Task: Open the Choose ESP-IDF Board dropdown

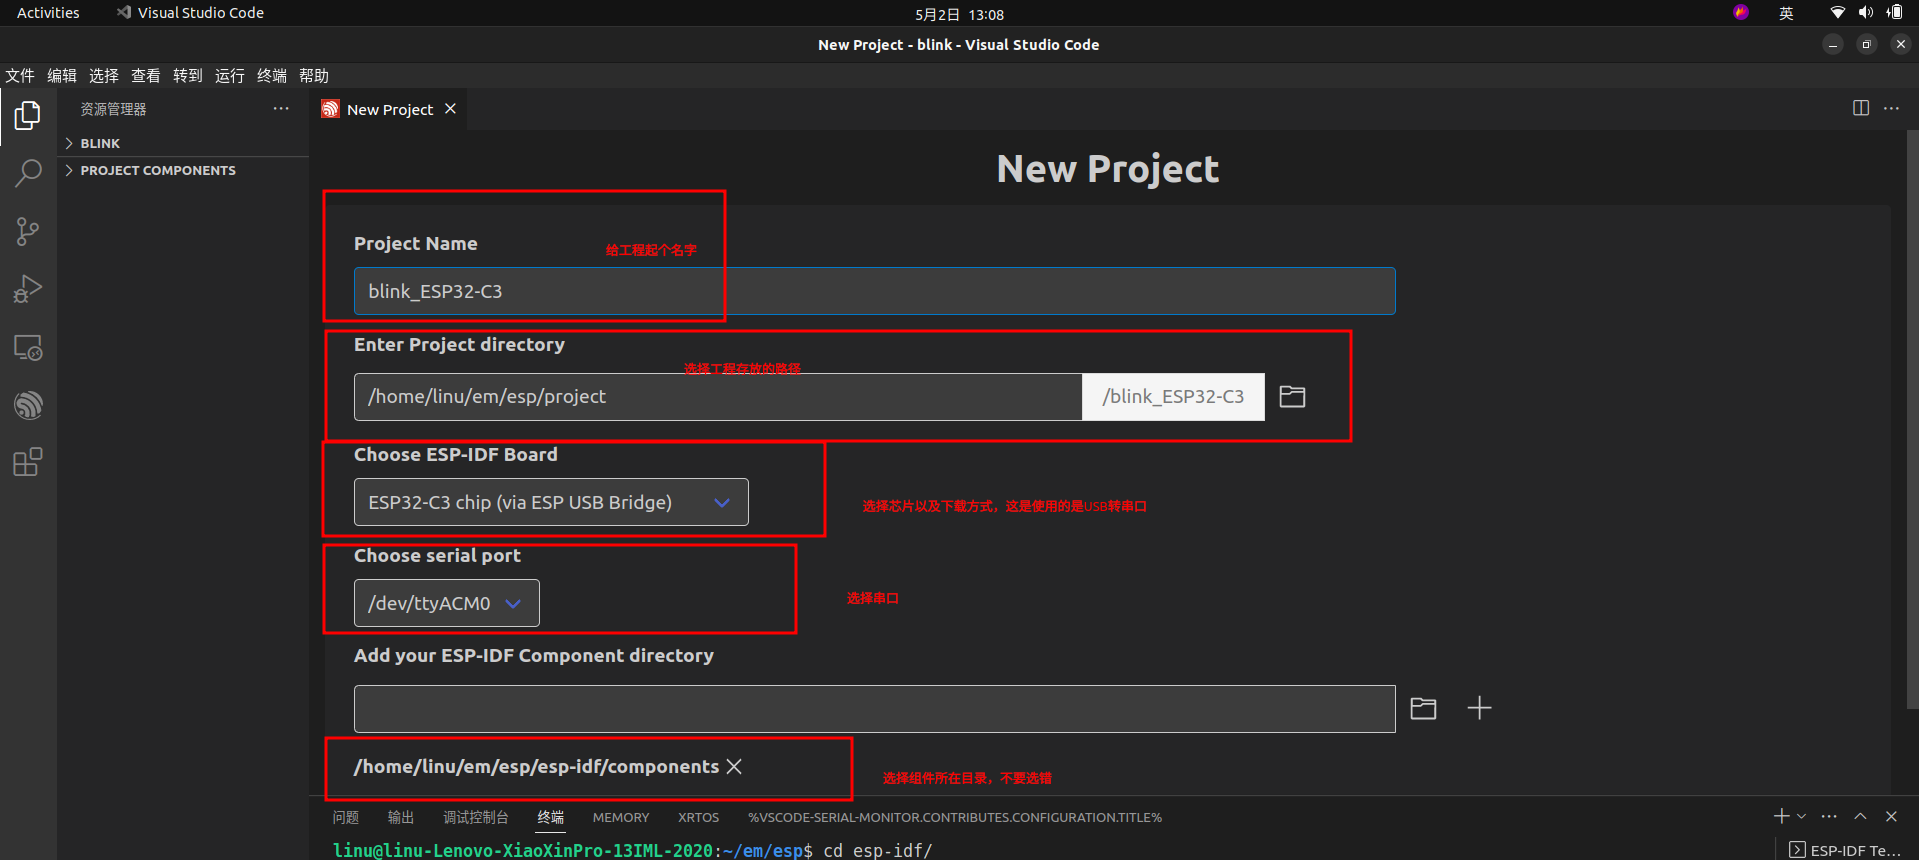Action: [x=551, y=502]
